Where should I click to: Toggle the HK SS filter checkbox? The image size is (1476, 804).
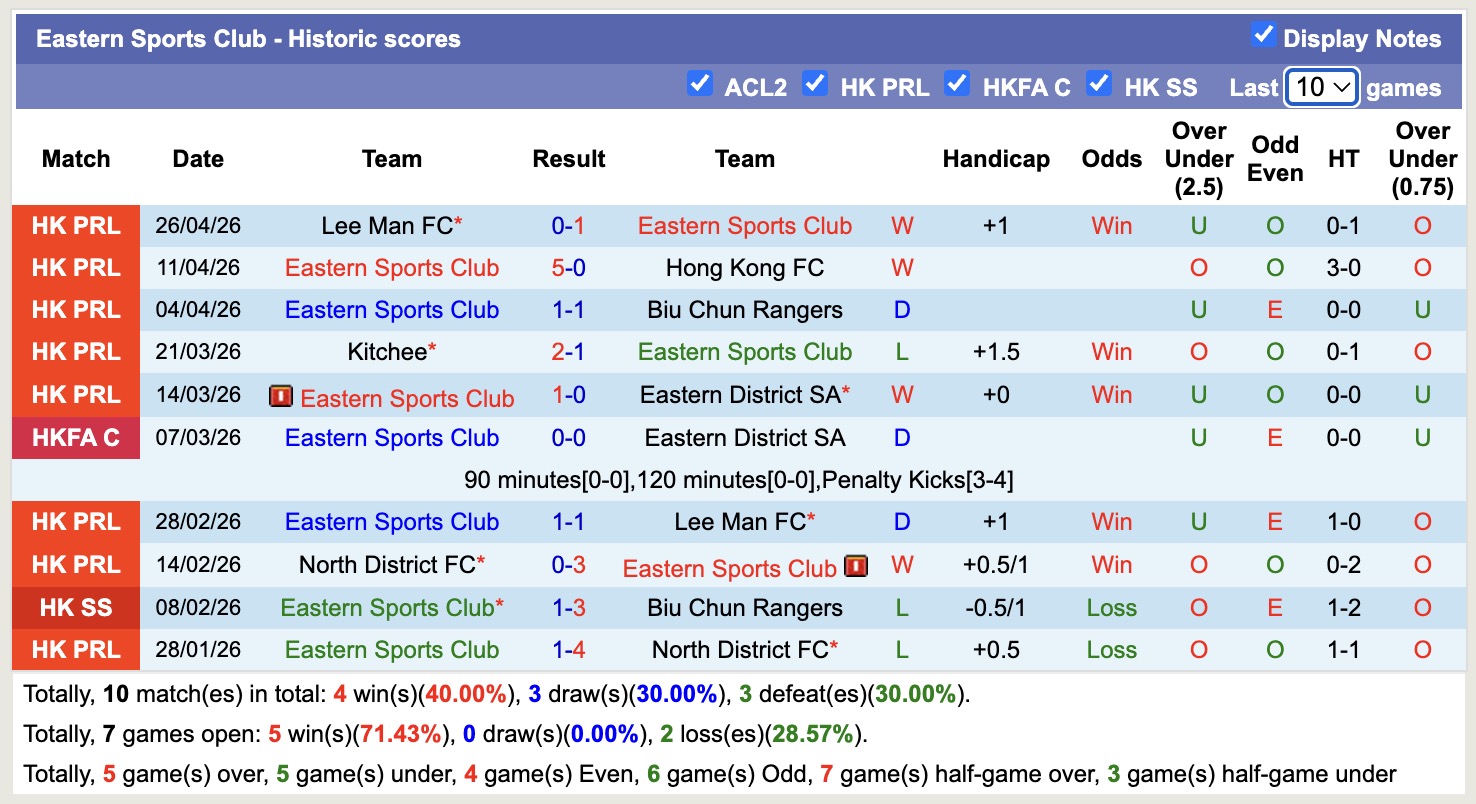pyautogui.click(x=1099, y=84)
